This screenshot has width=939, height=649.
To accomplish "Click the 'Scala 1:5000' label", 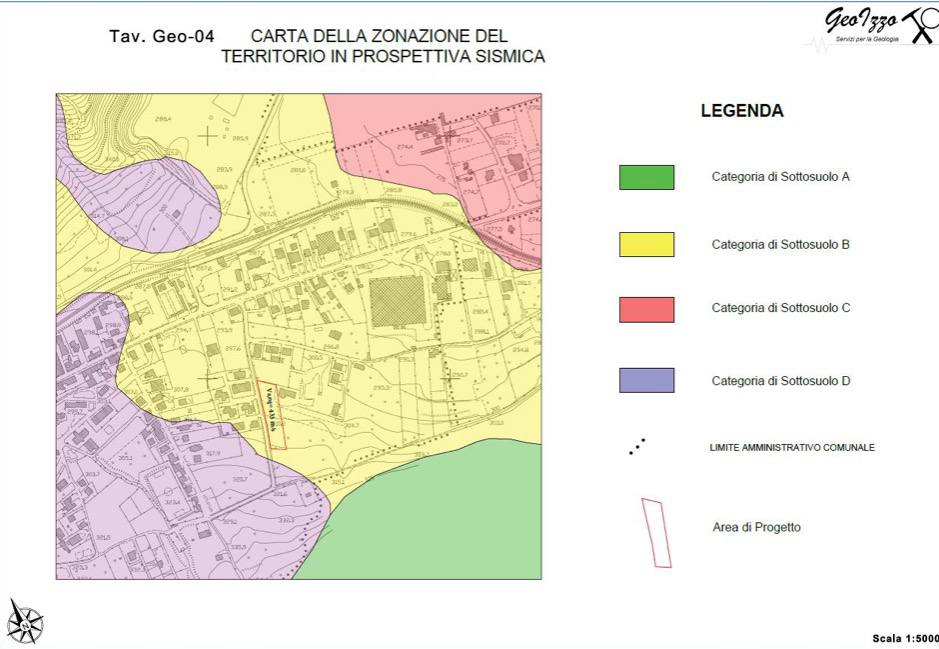I will 905,639.
